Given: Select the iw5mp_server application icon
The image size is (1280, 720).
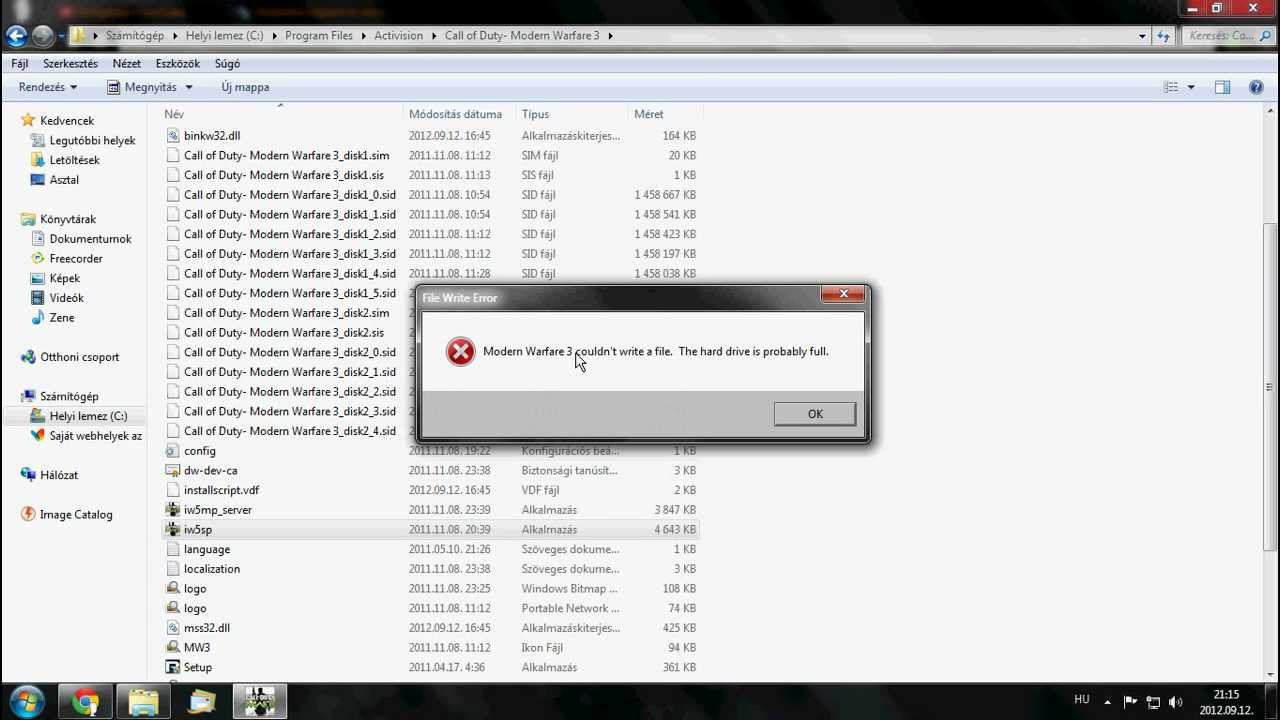Looking at the screenshot, I should 172,510.
